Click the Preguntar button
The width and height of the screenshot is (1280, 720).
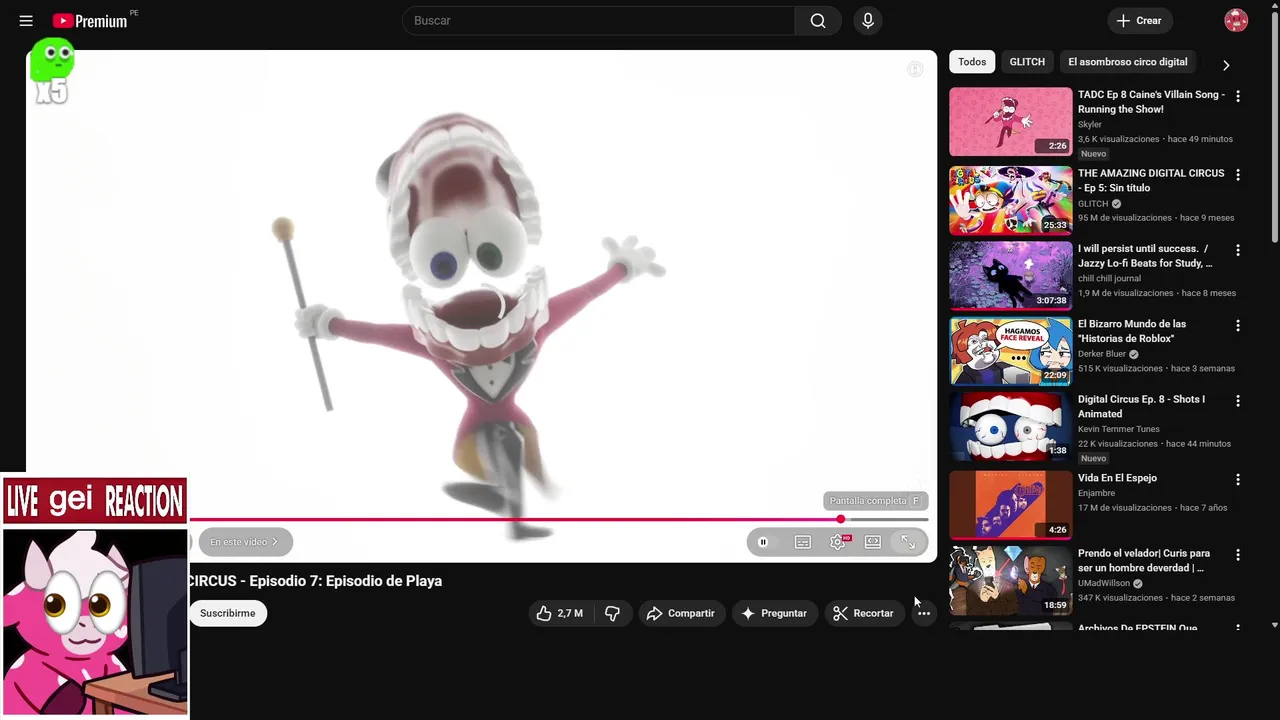click(x=775, y=613)
